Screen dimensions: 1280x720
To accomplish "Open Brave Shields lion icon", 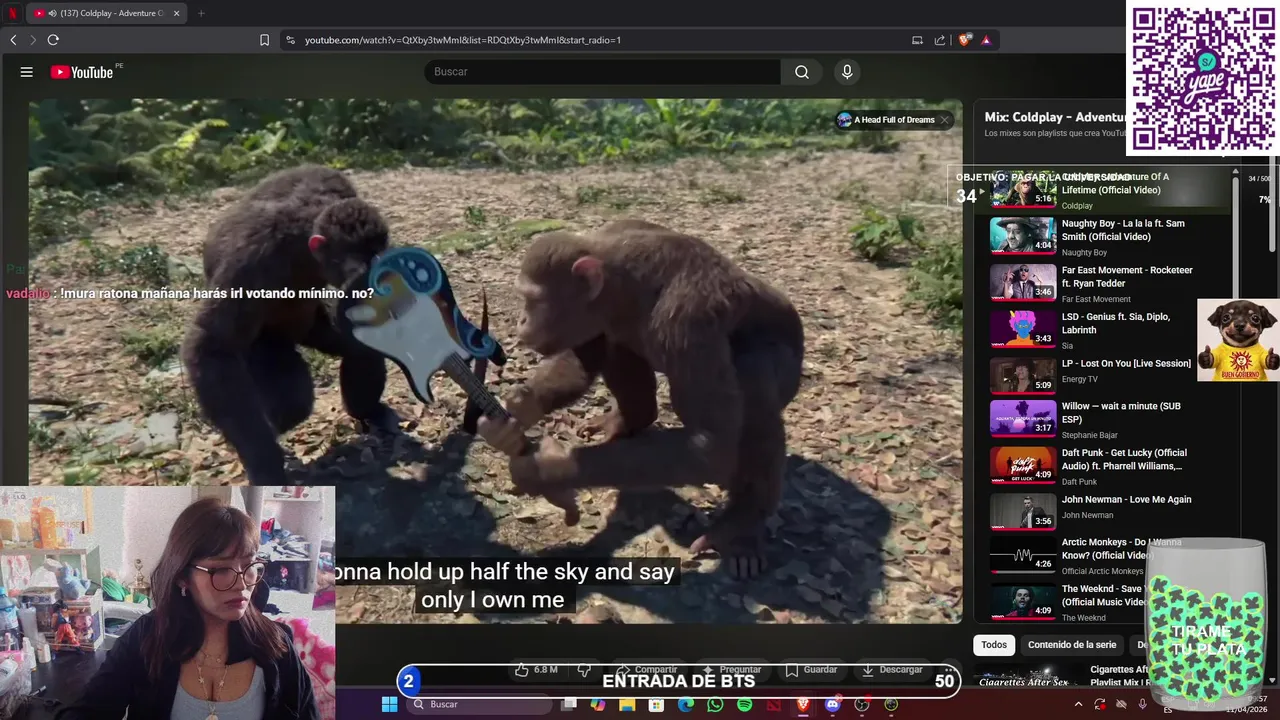I will [x=964, y=40].
